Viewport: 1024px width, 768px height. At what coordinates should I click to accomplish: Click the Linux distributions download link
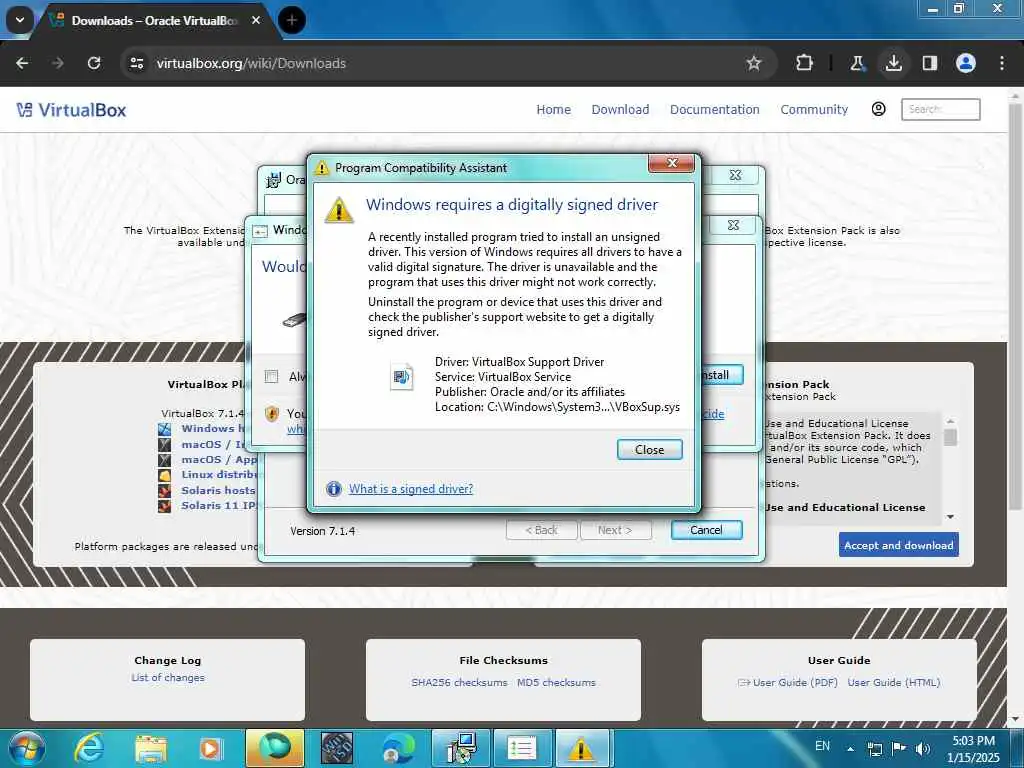221,474
